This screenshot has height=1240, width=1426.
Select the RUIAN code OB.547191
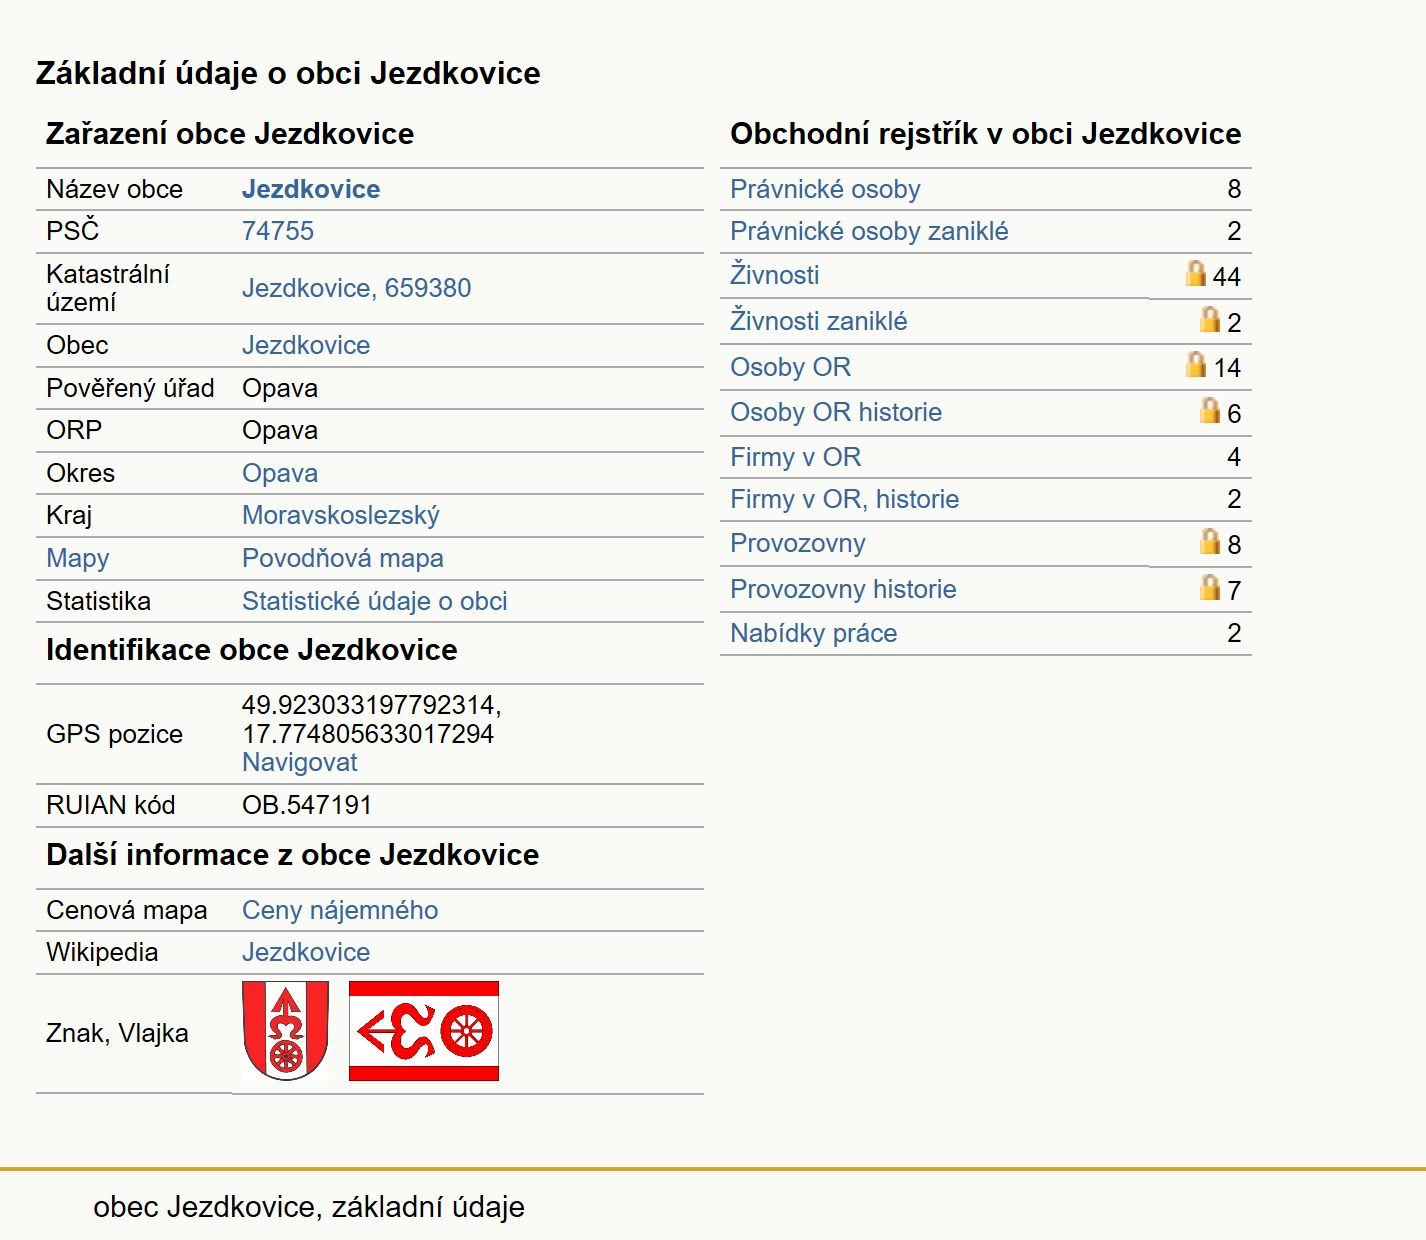tap(307, 805)
